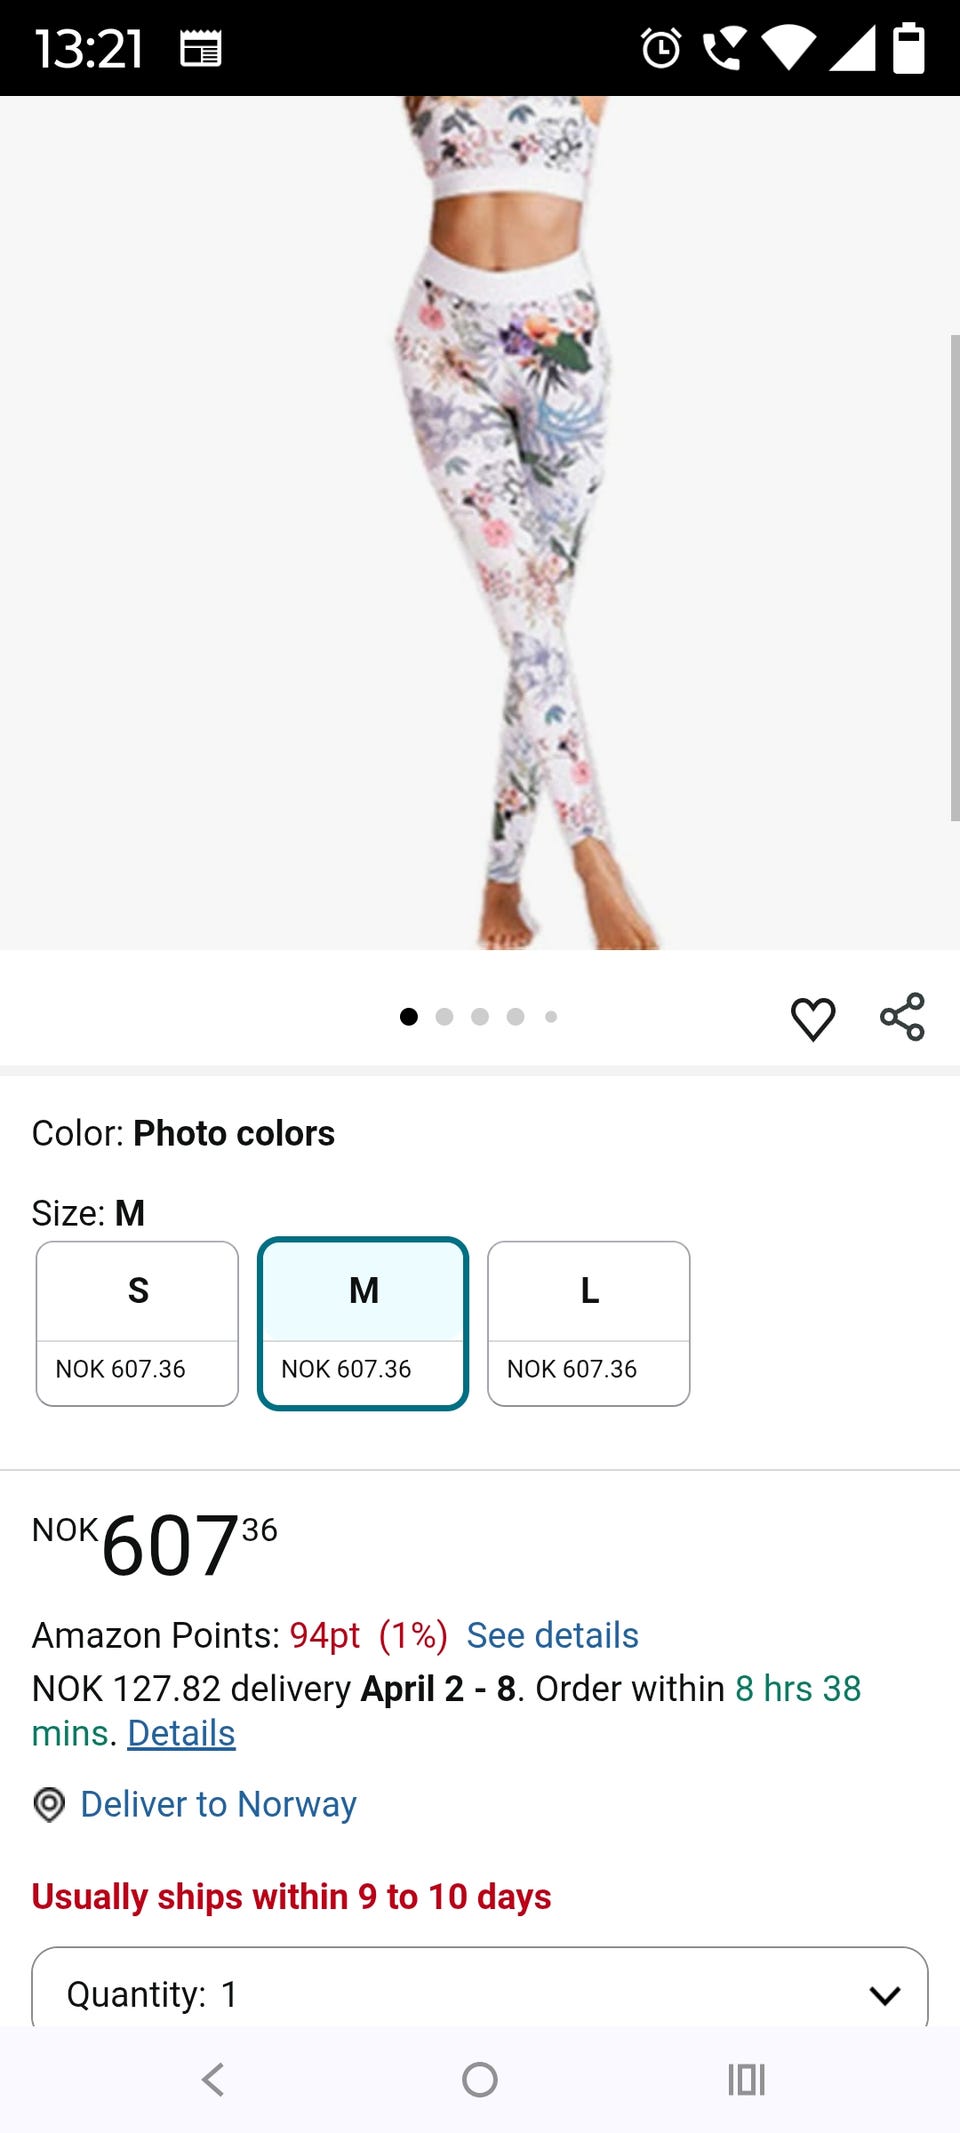
Task: Change Deliver to Norway location
Action: pyautogui.click(x=218, y=1805)
